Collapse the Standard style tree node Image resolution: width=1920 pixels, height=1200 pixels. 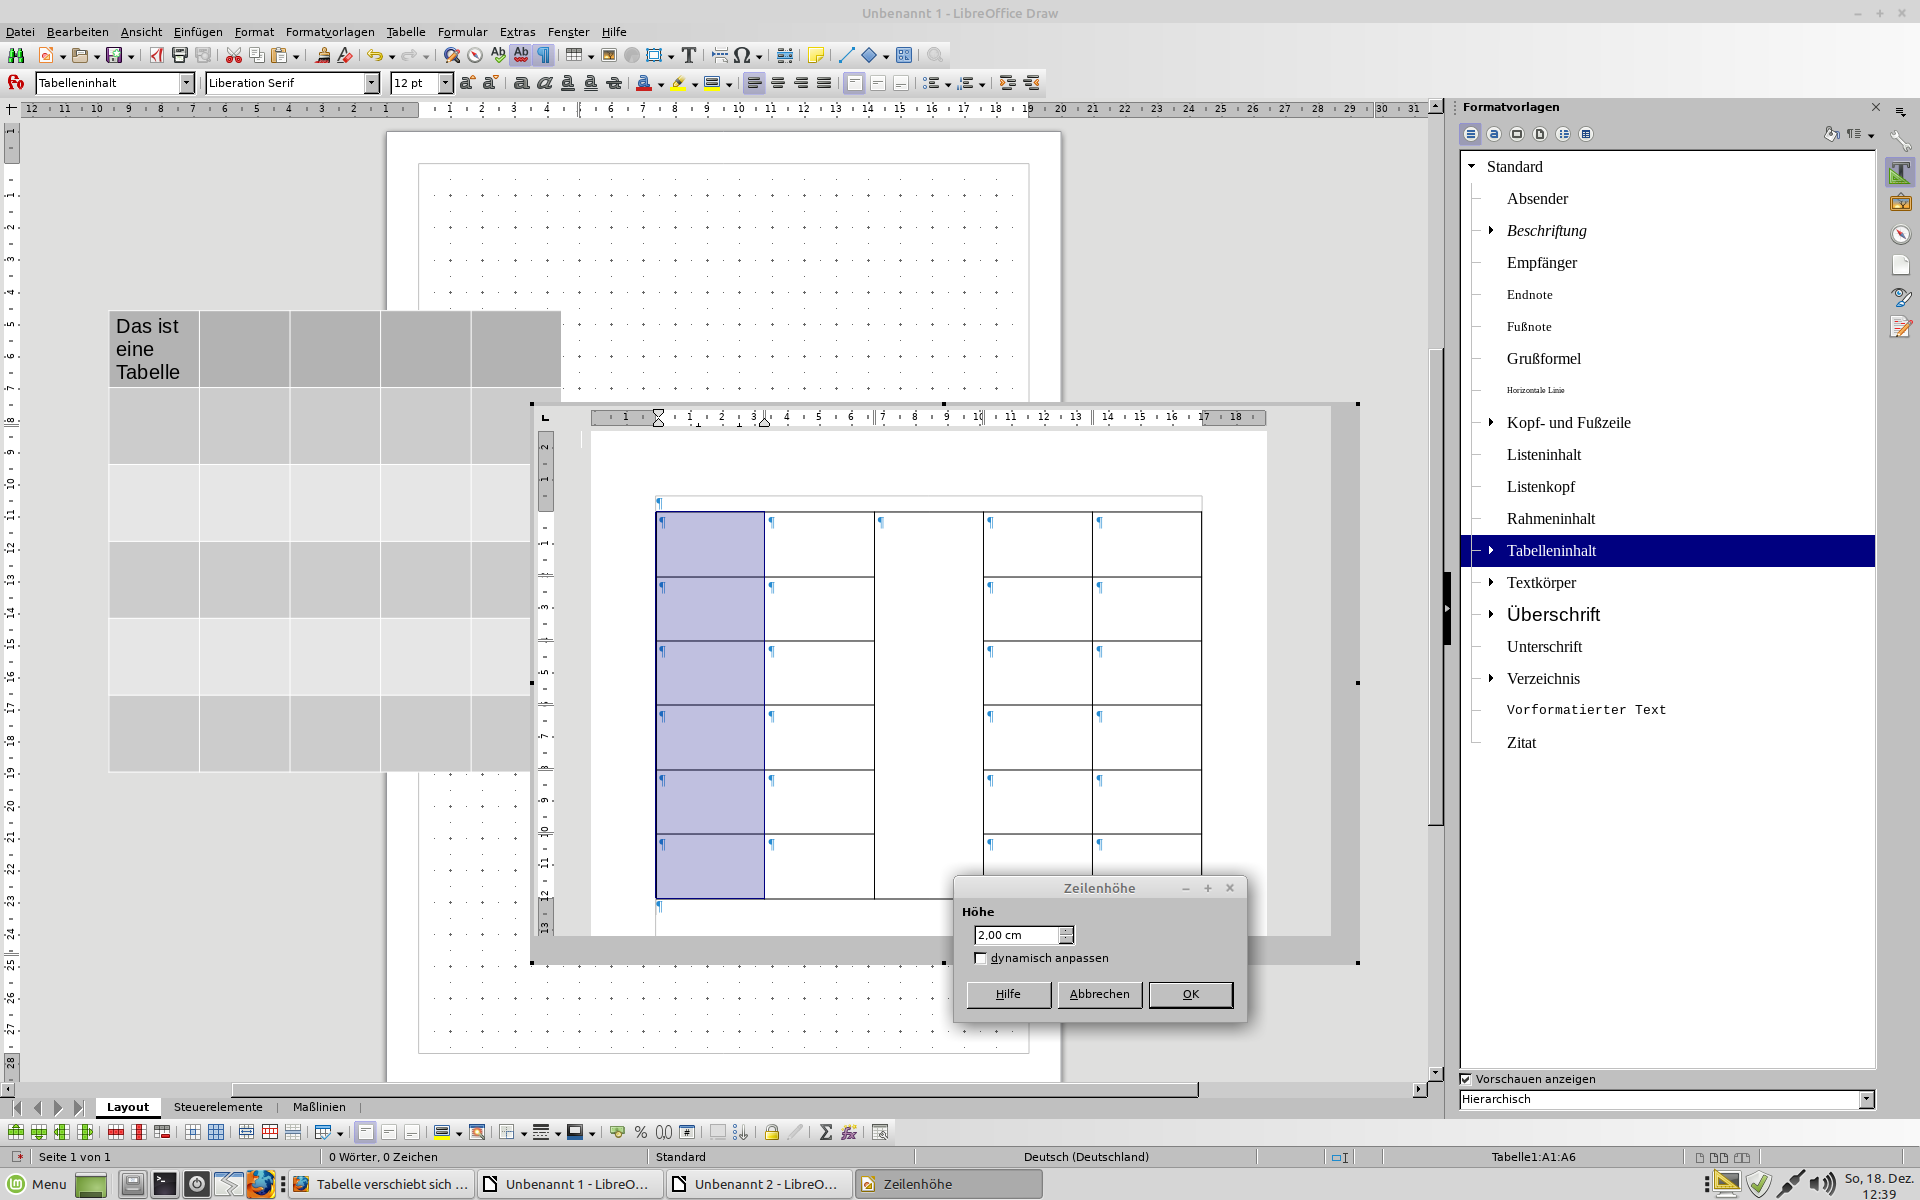pyautogui.click(x=1472, y=167)
